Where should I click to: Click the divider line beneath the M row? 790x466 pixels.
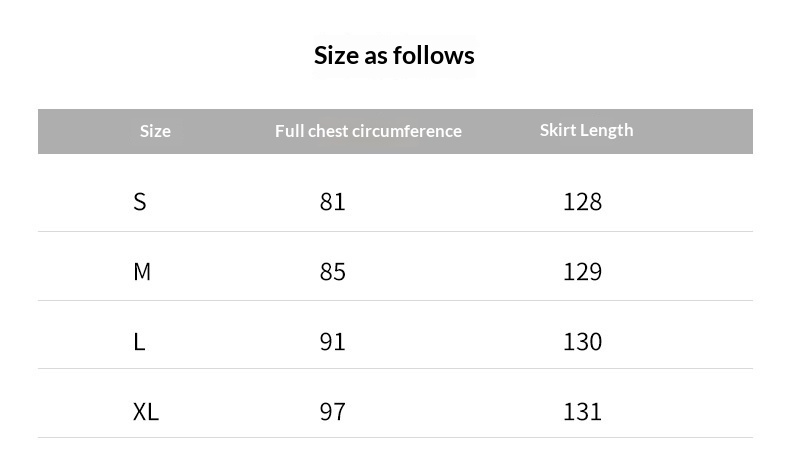[395, 301]
